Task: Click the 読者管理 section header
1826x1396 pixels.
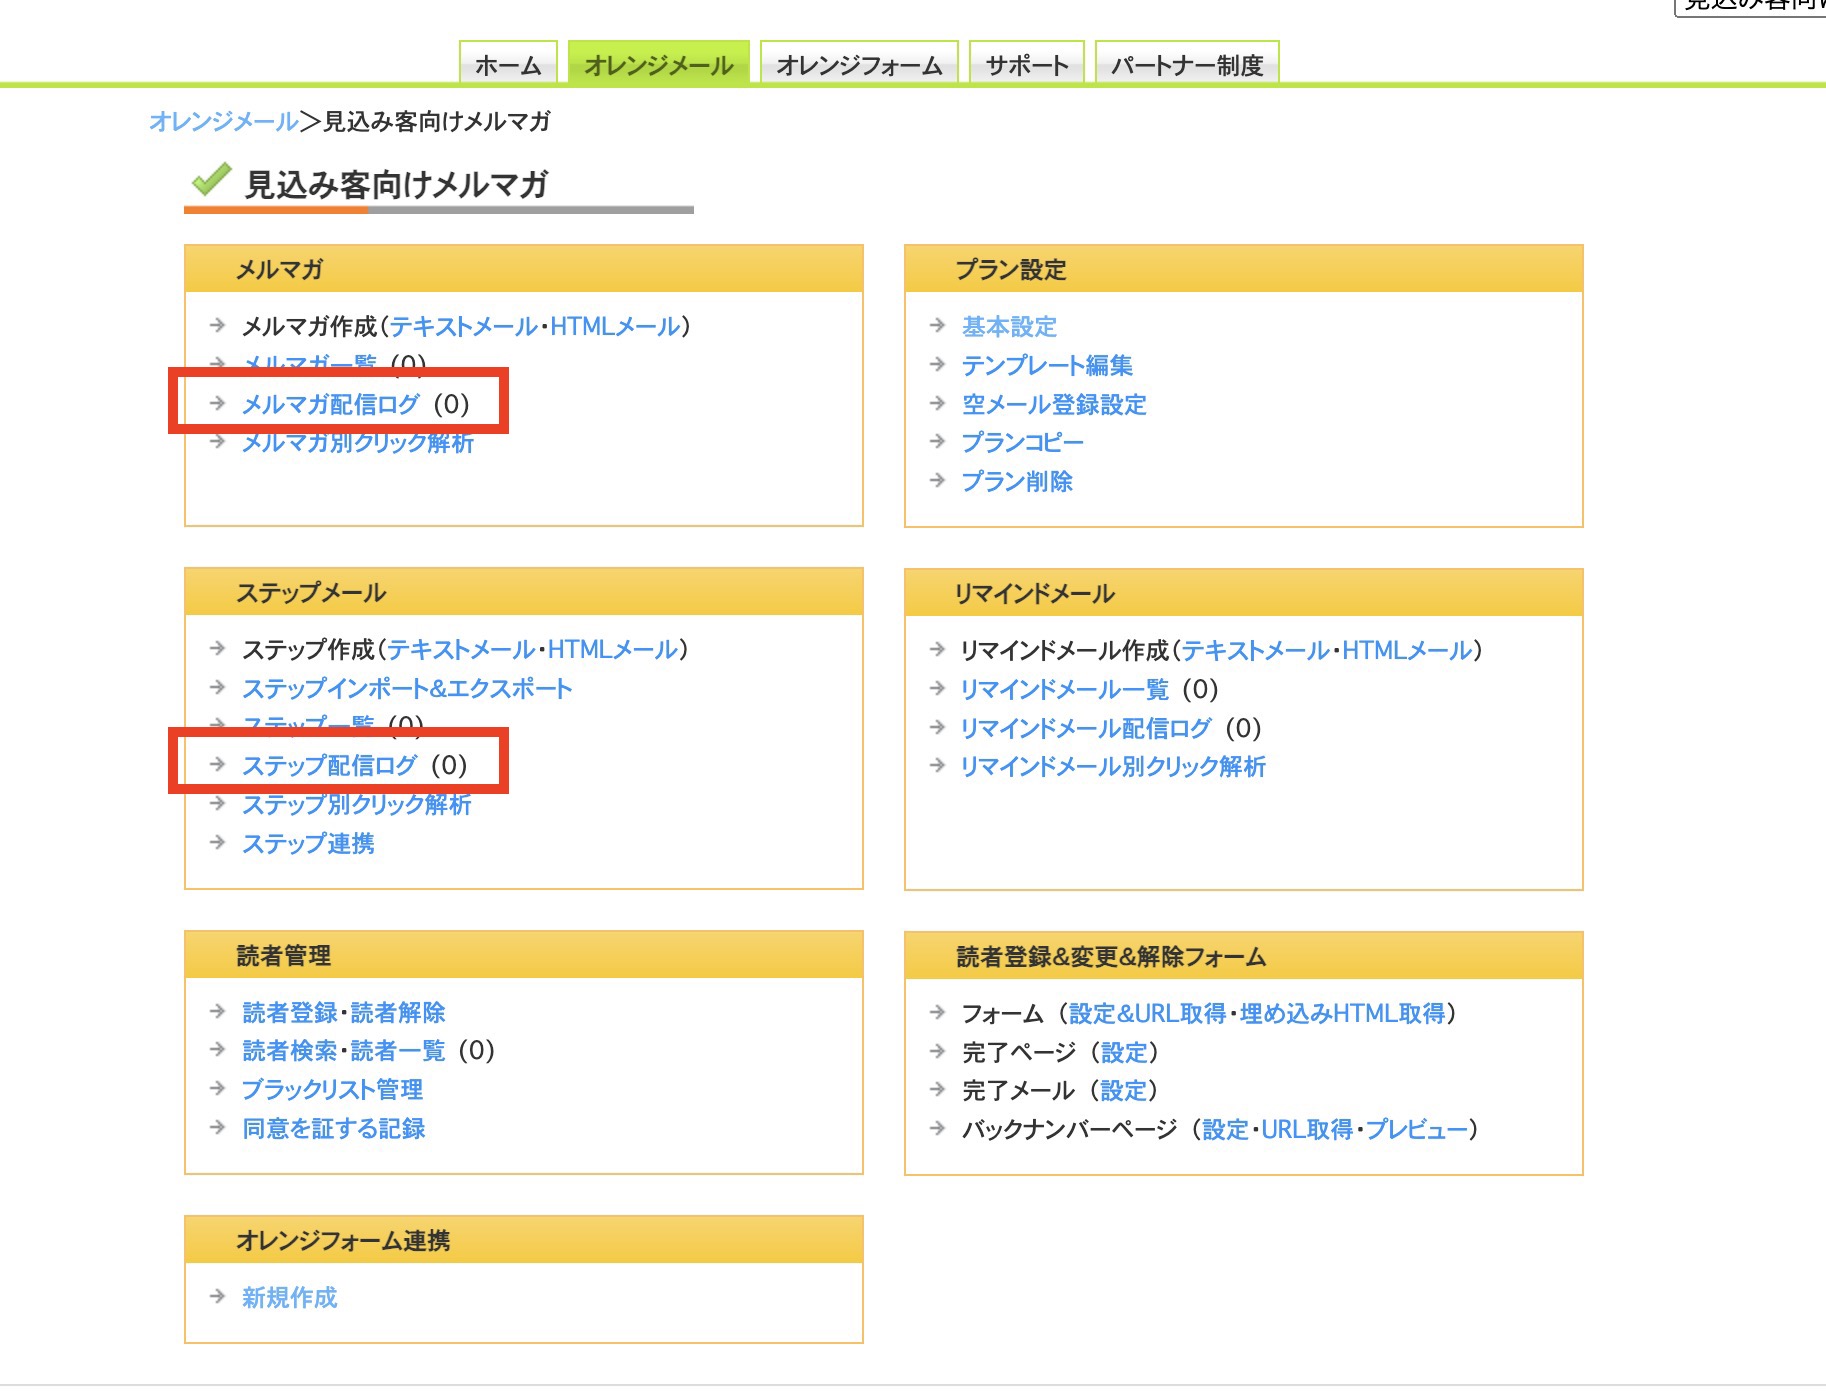Action: tap(524, 955)
